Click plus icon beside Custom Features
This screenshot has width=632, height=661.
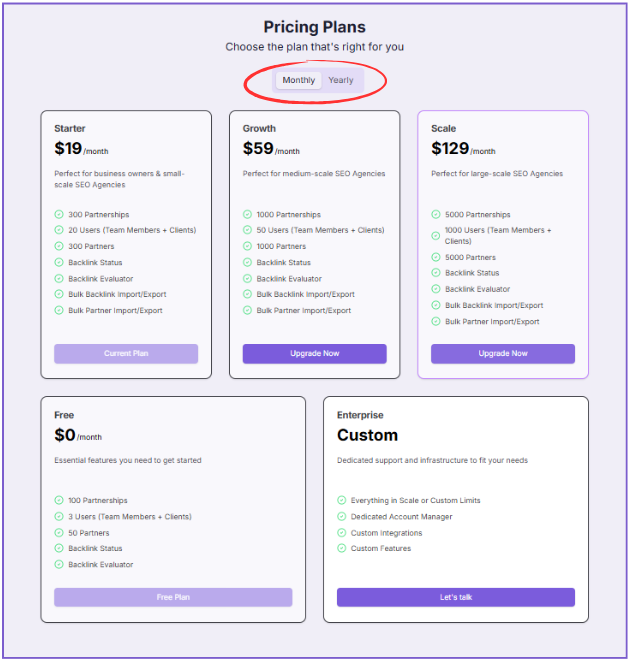pos(342,549)
